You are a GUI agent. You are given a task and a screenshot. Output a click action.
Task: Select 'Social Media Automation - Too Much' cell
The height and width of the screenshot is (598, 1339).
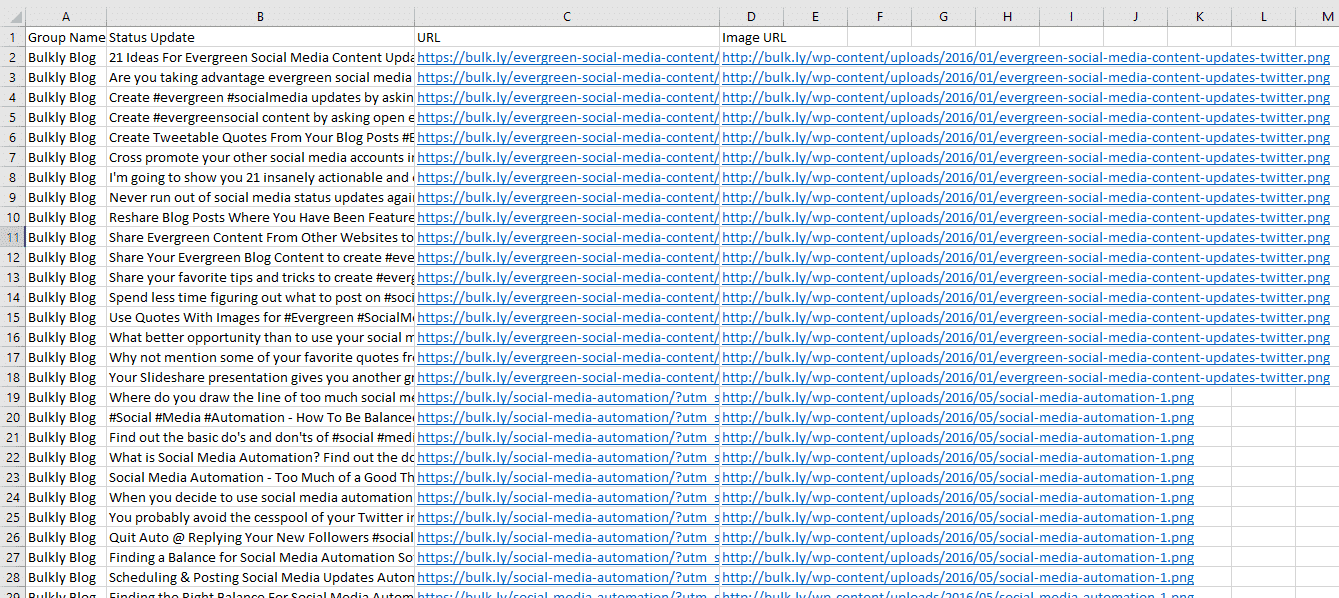click(x=260, y=477)
